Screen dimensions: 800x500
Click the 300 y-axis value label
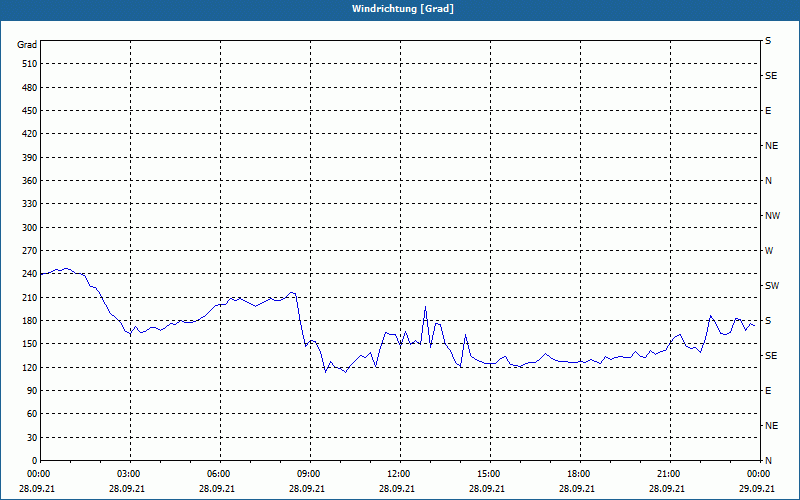[x=30, y=227]
